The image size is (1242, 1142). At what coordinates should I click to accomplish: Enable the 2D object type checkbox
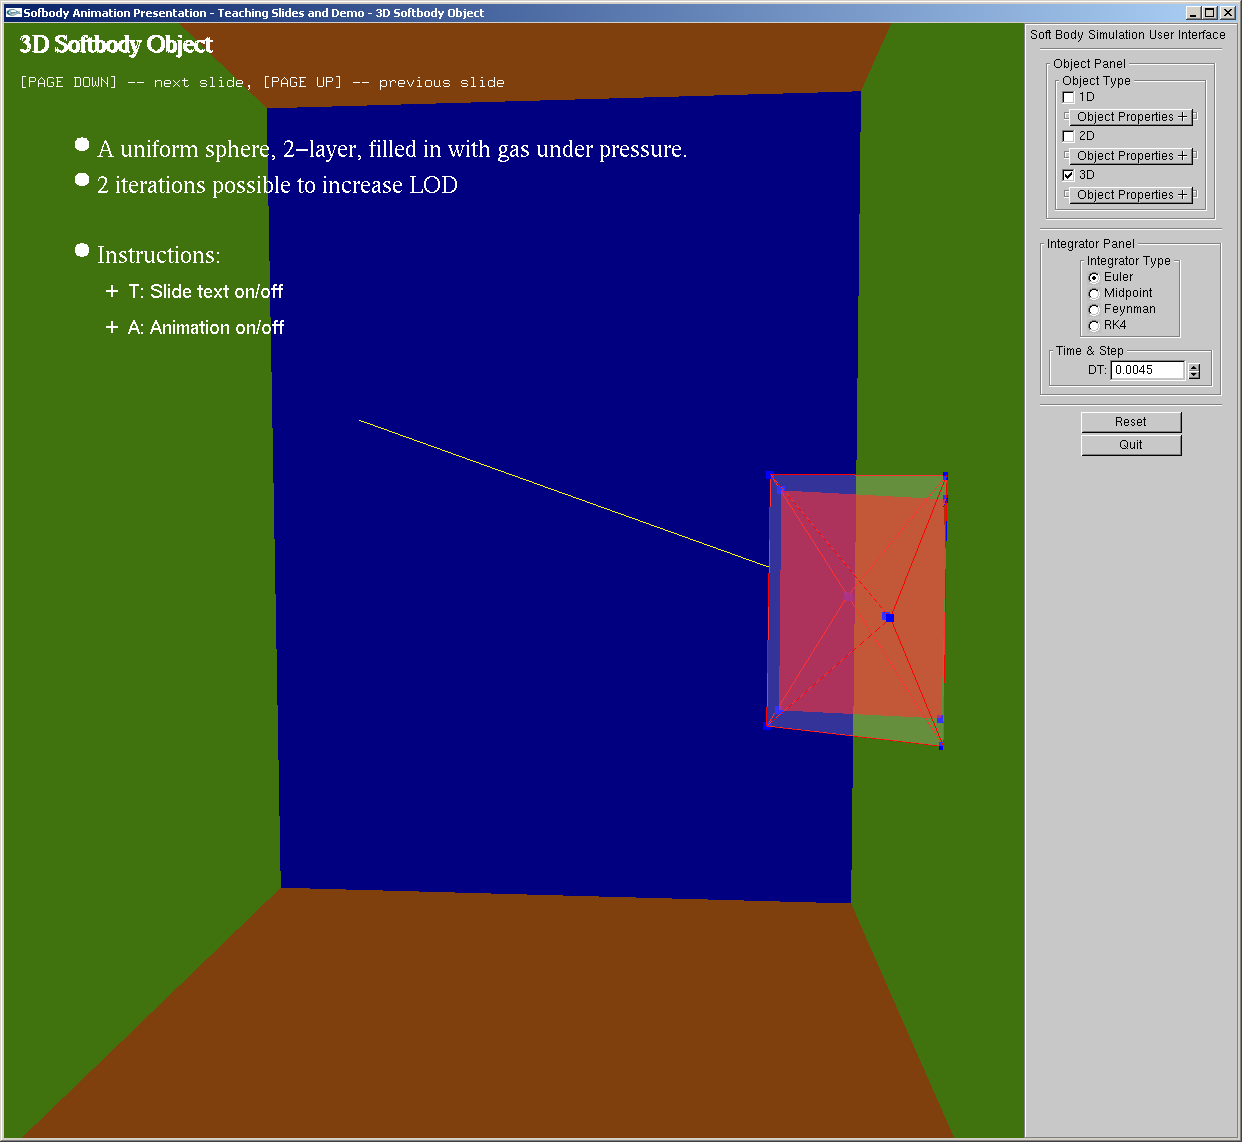[1068, 136]
